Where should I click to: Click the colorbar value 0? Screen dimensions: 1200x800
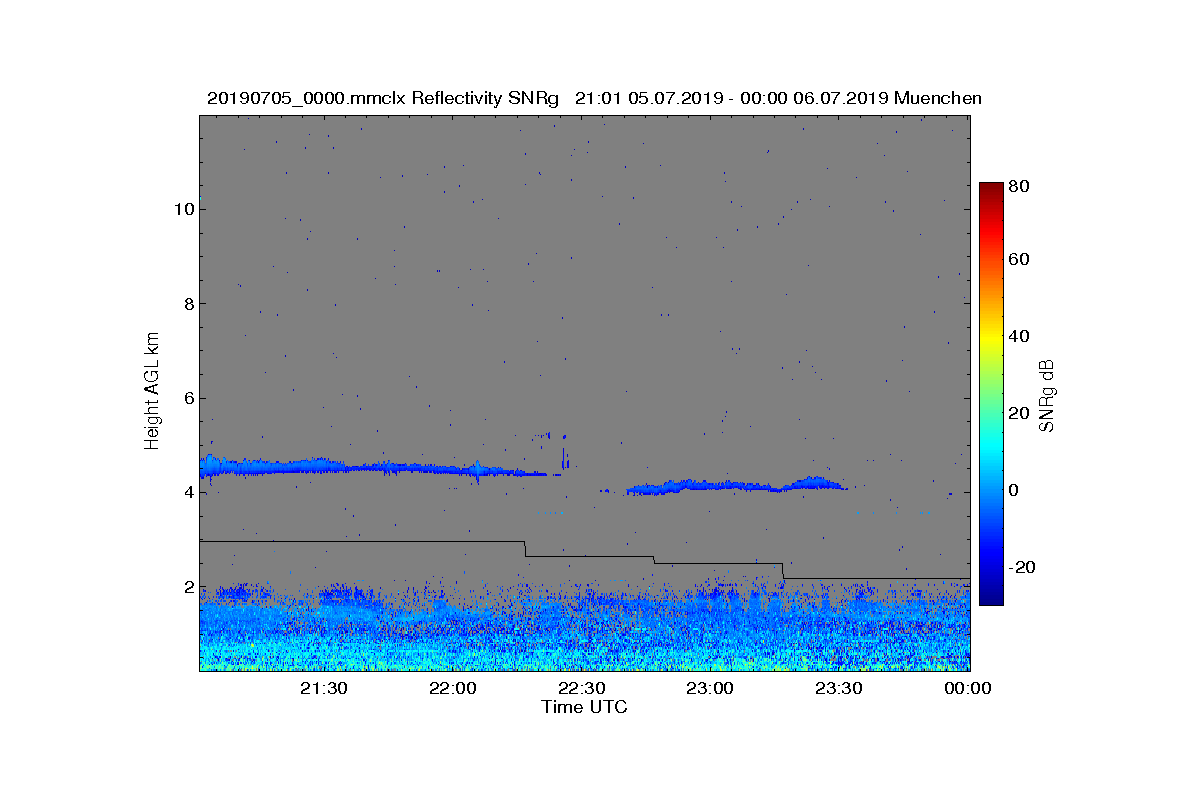(1015, 490)
